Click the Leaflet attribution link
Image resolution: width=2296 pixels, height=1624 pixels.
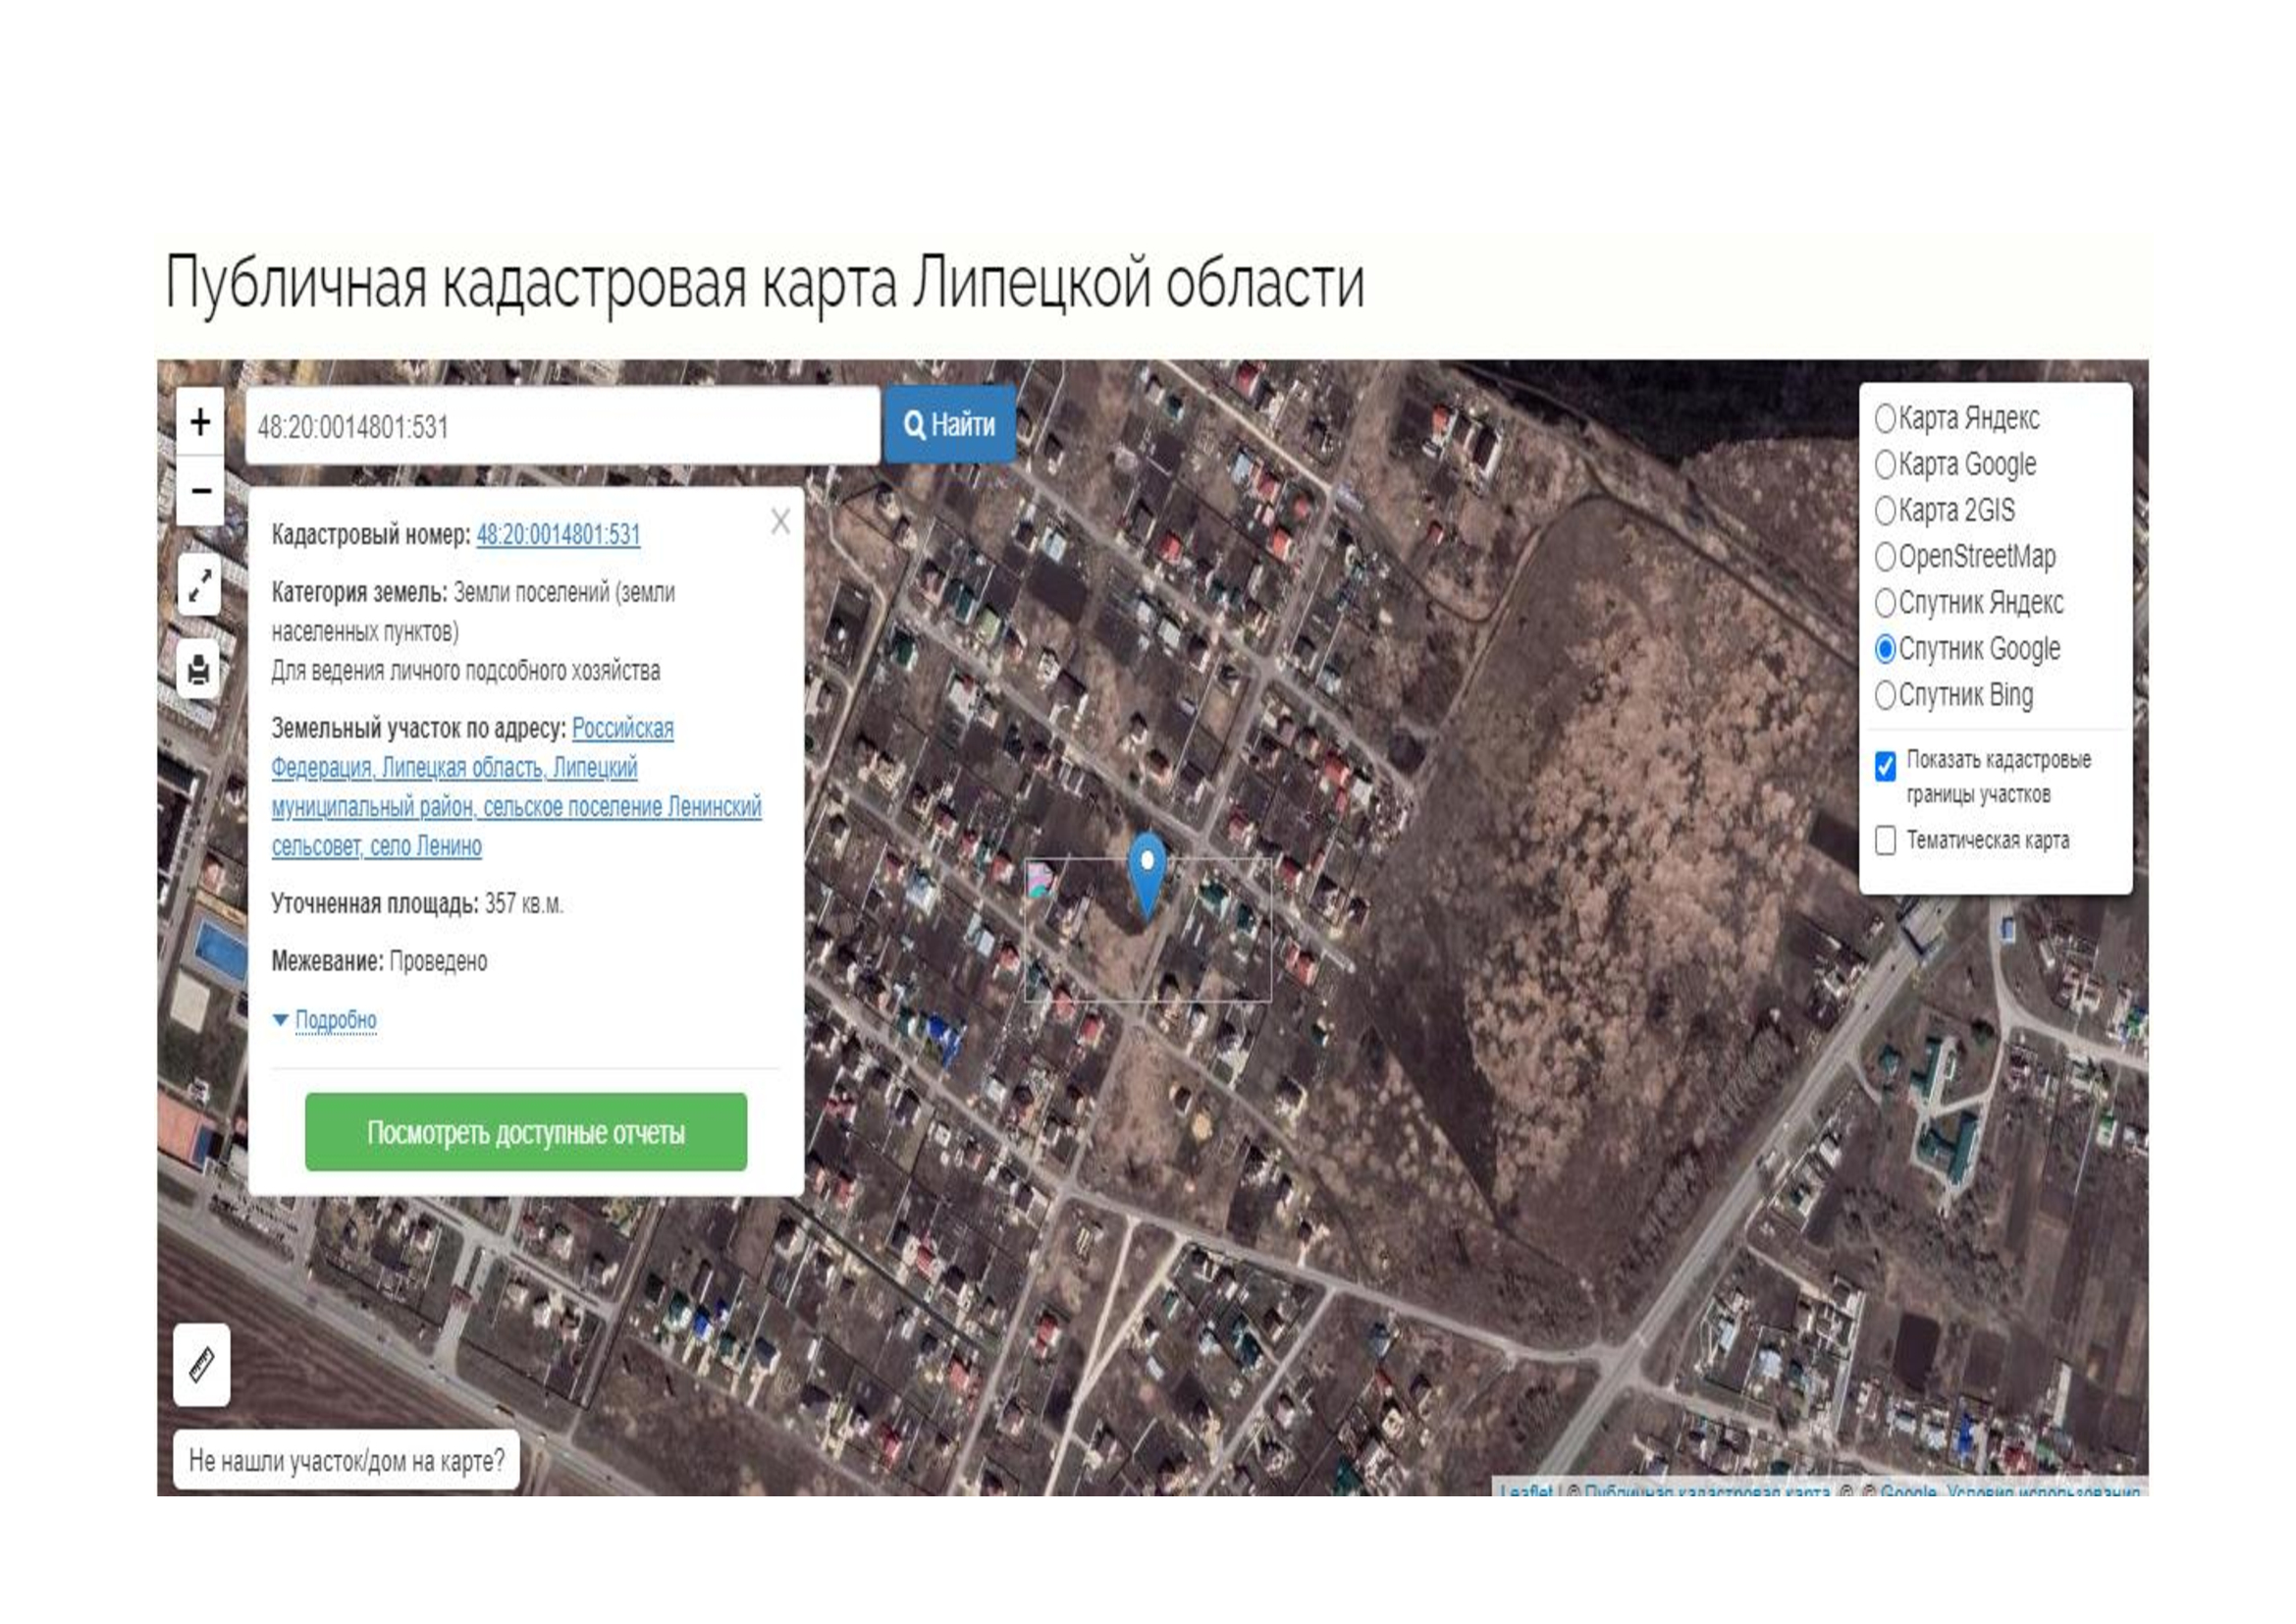(1525, 1490)
